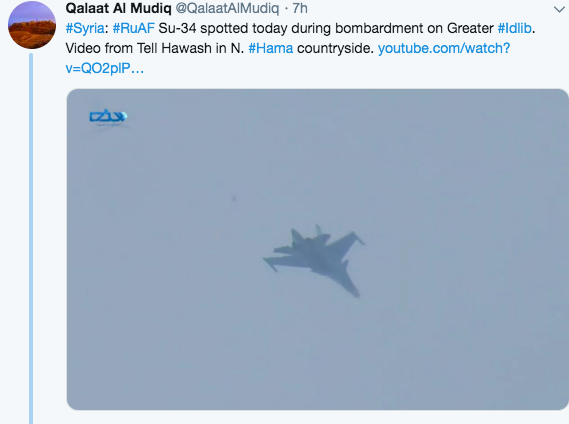This screenshot has height=424, width=569.
Task: Follow the #Idlib hashtag link
Action: (515, 28)
